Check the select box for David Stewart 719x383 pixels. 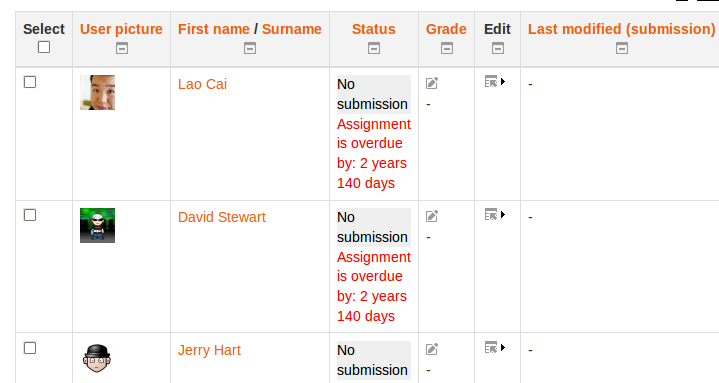coord(30,215)
